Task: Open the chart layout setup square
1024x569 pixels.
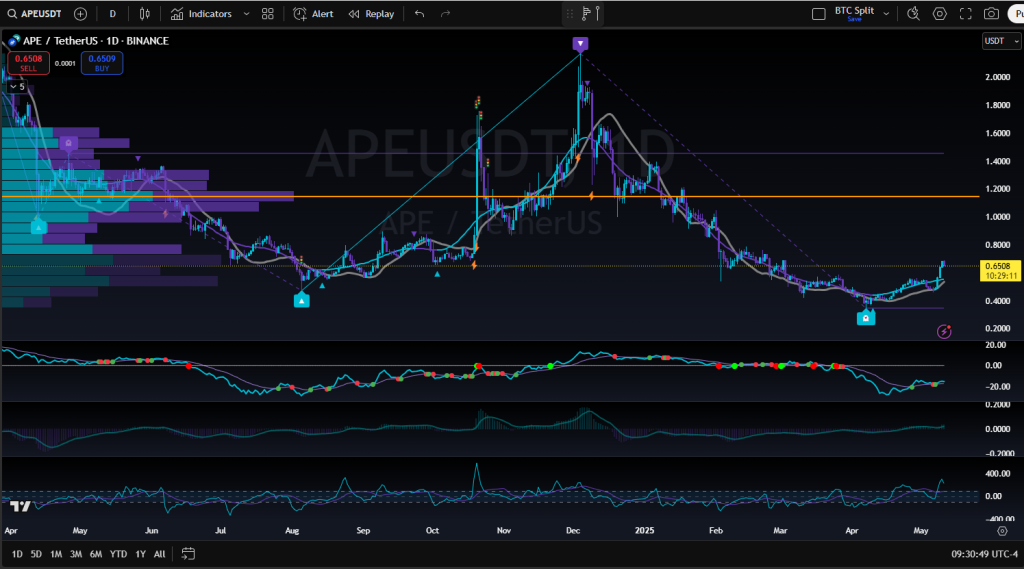Action: [818, 14]
